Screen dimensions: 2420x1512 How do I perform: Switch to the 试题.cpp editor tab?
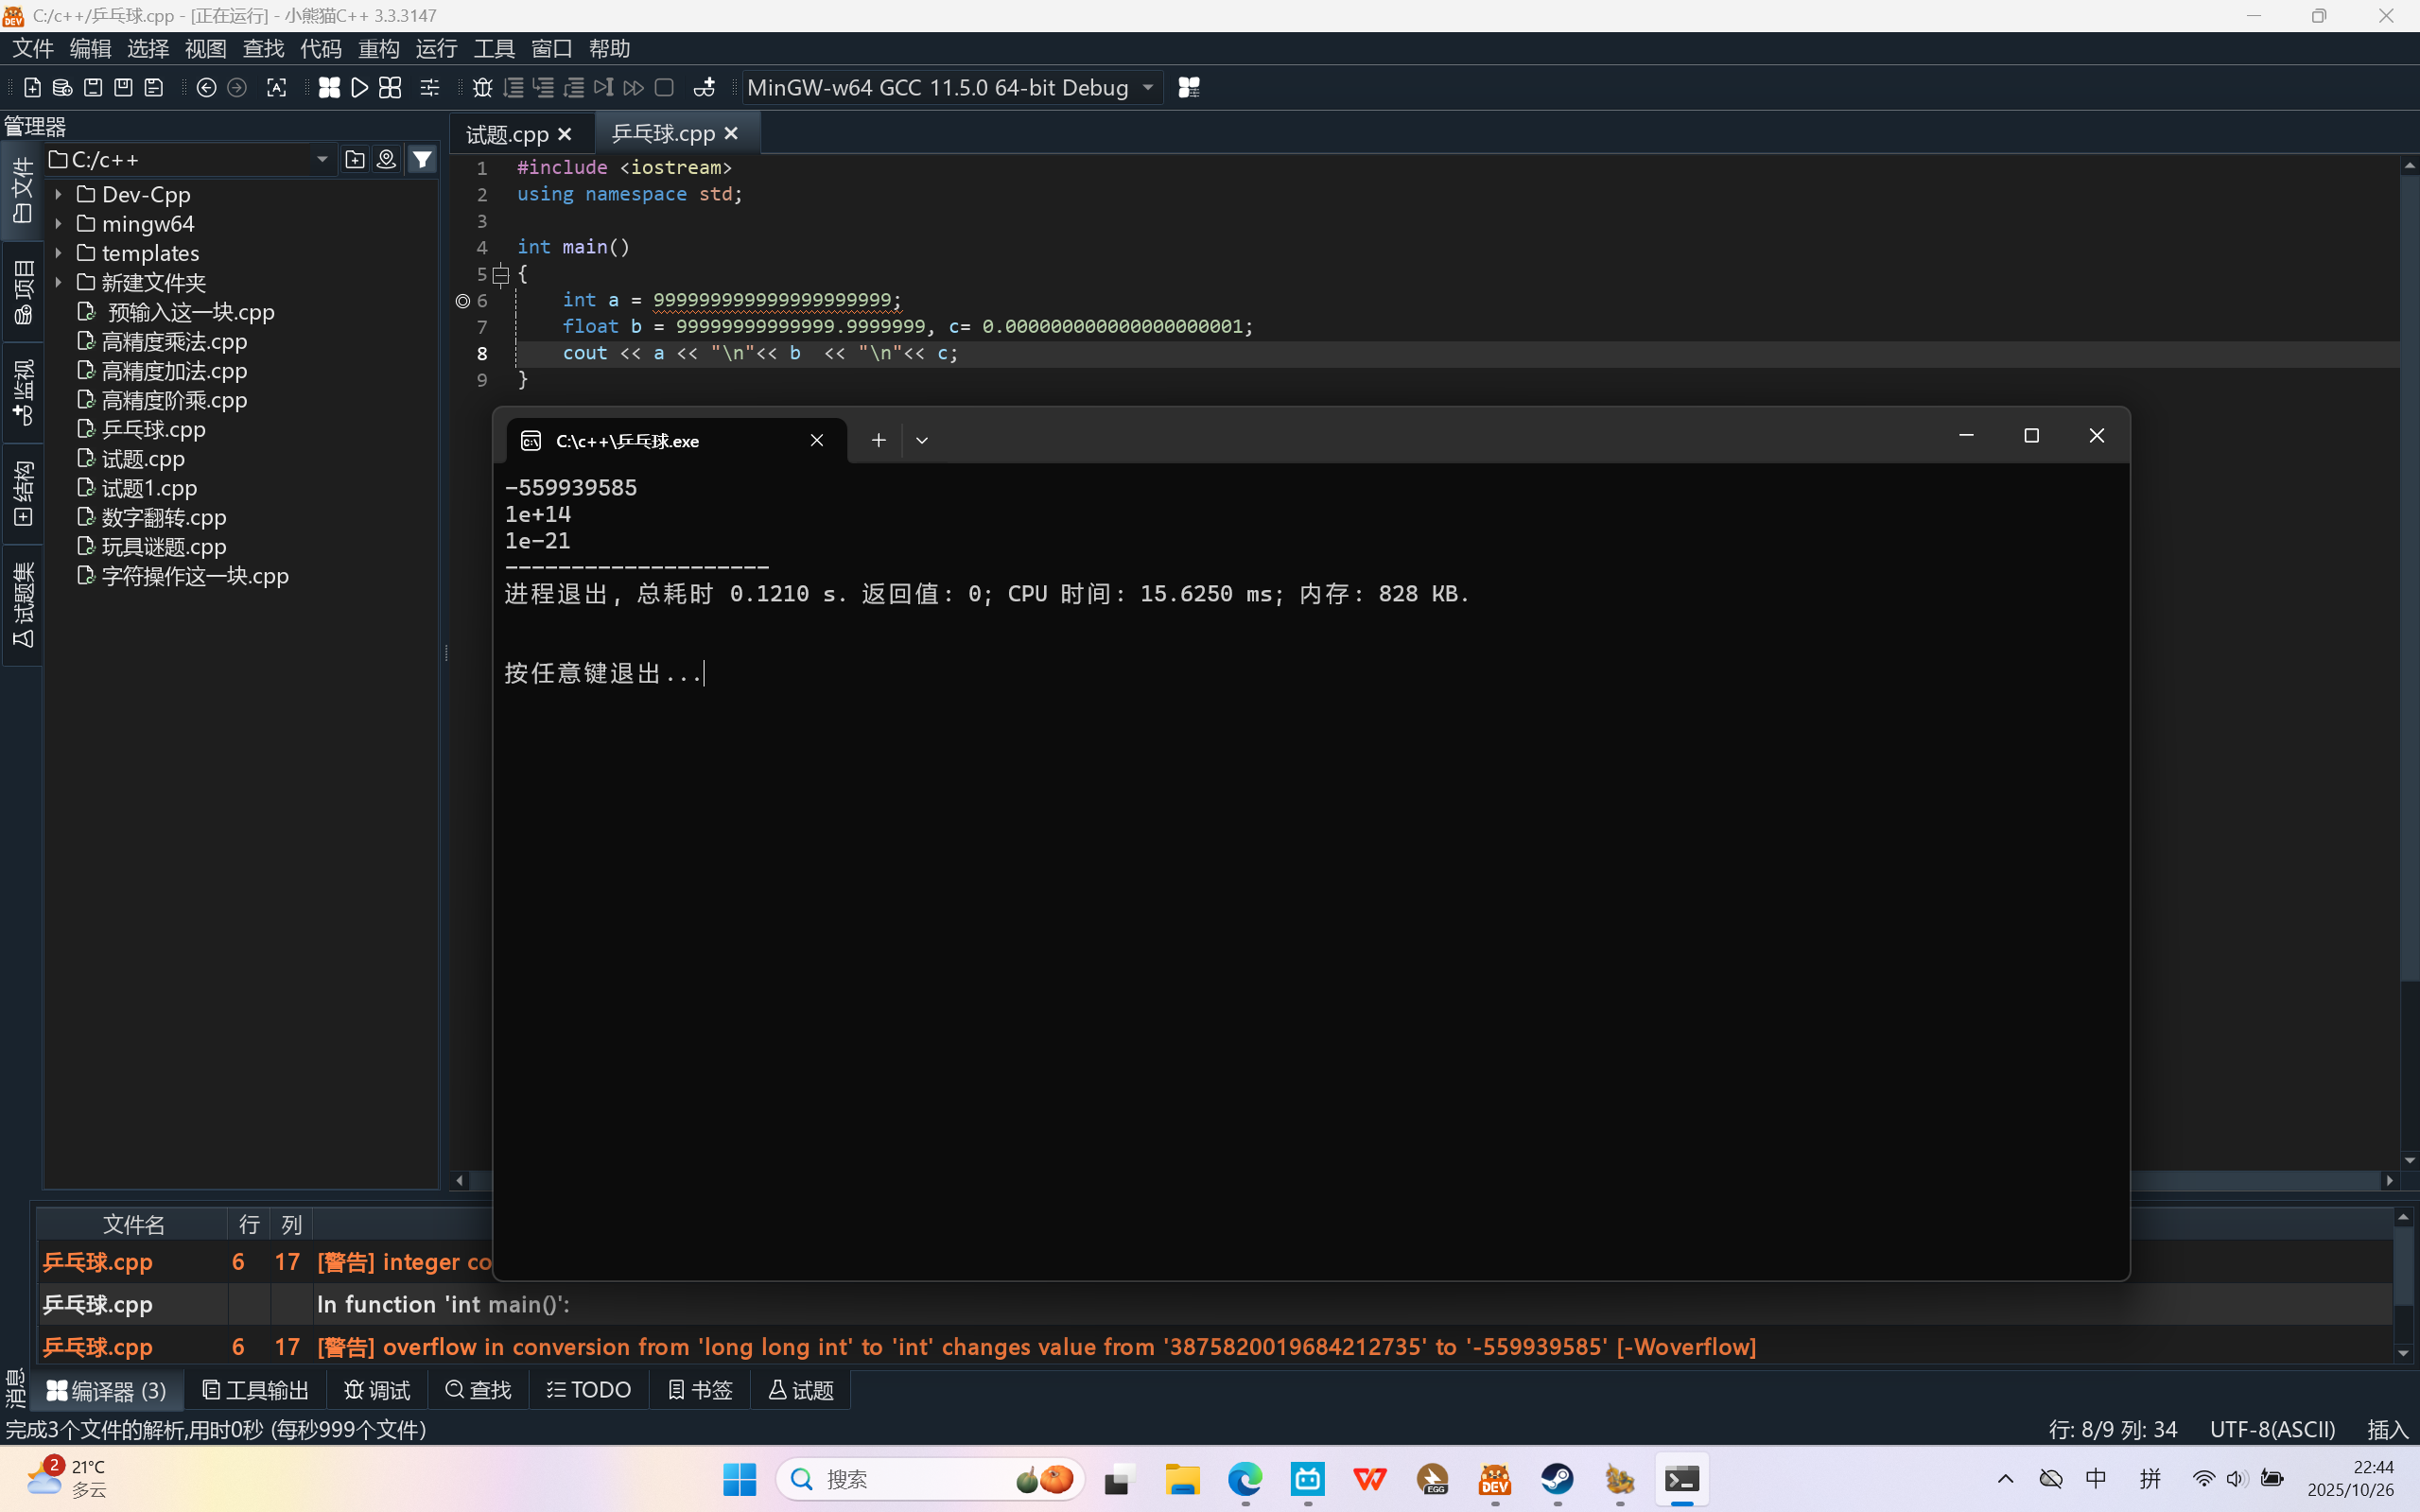coord(507,134)
